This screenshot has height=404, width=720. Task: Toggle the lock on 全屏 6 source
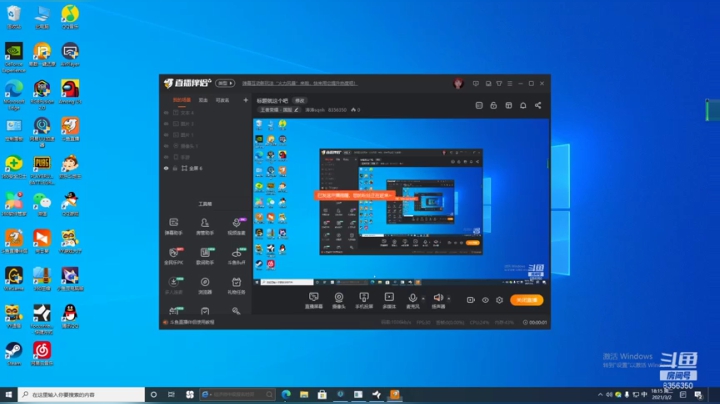pyautogui.click(x=175, y=168)
